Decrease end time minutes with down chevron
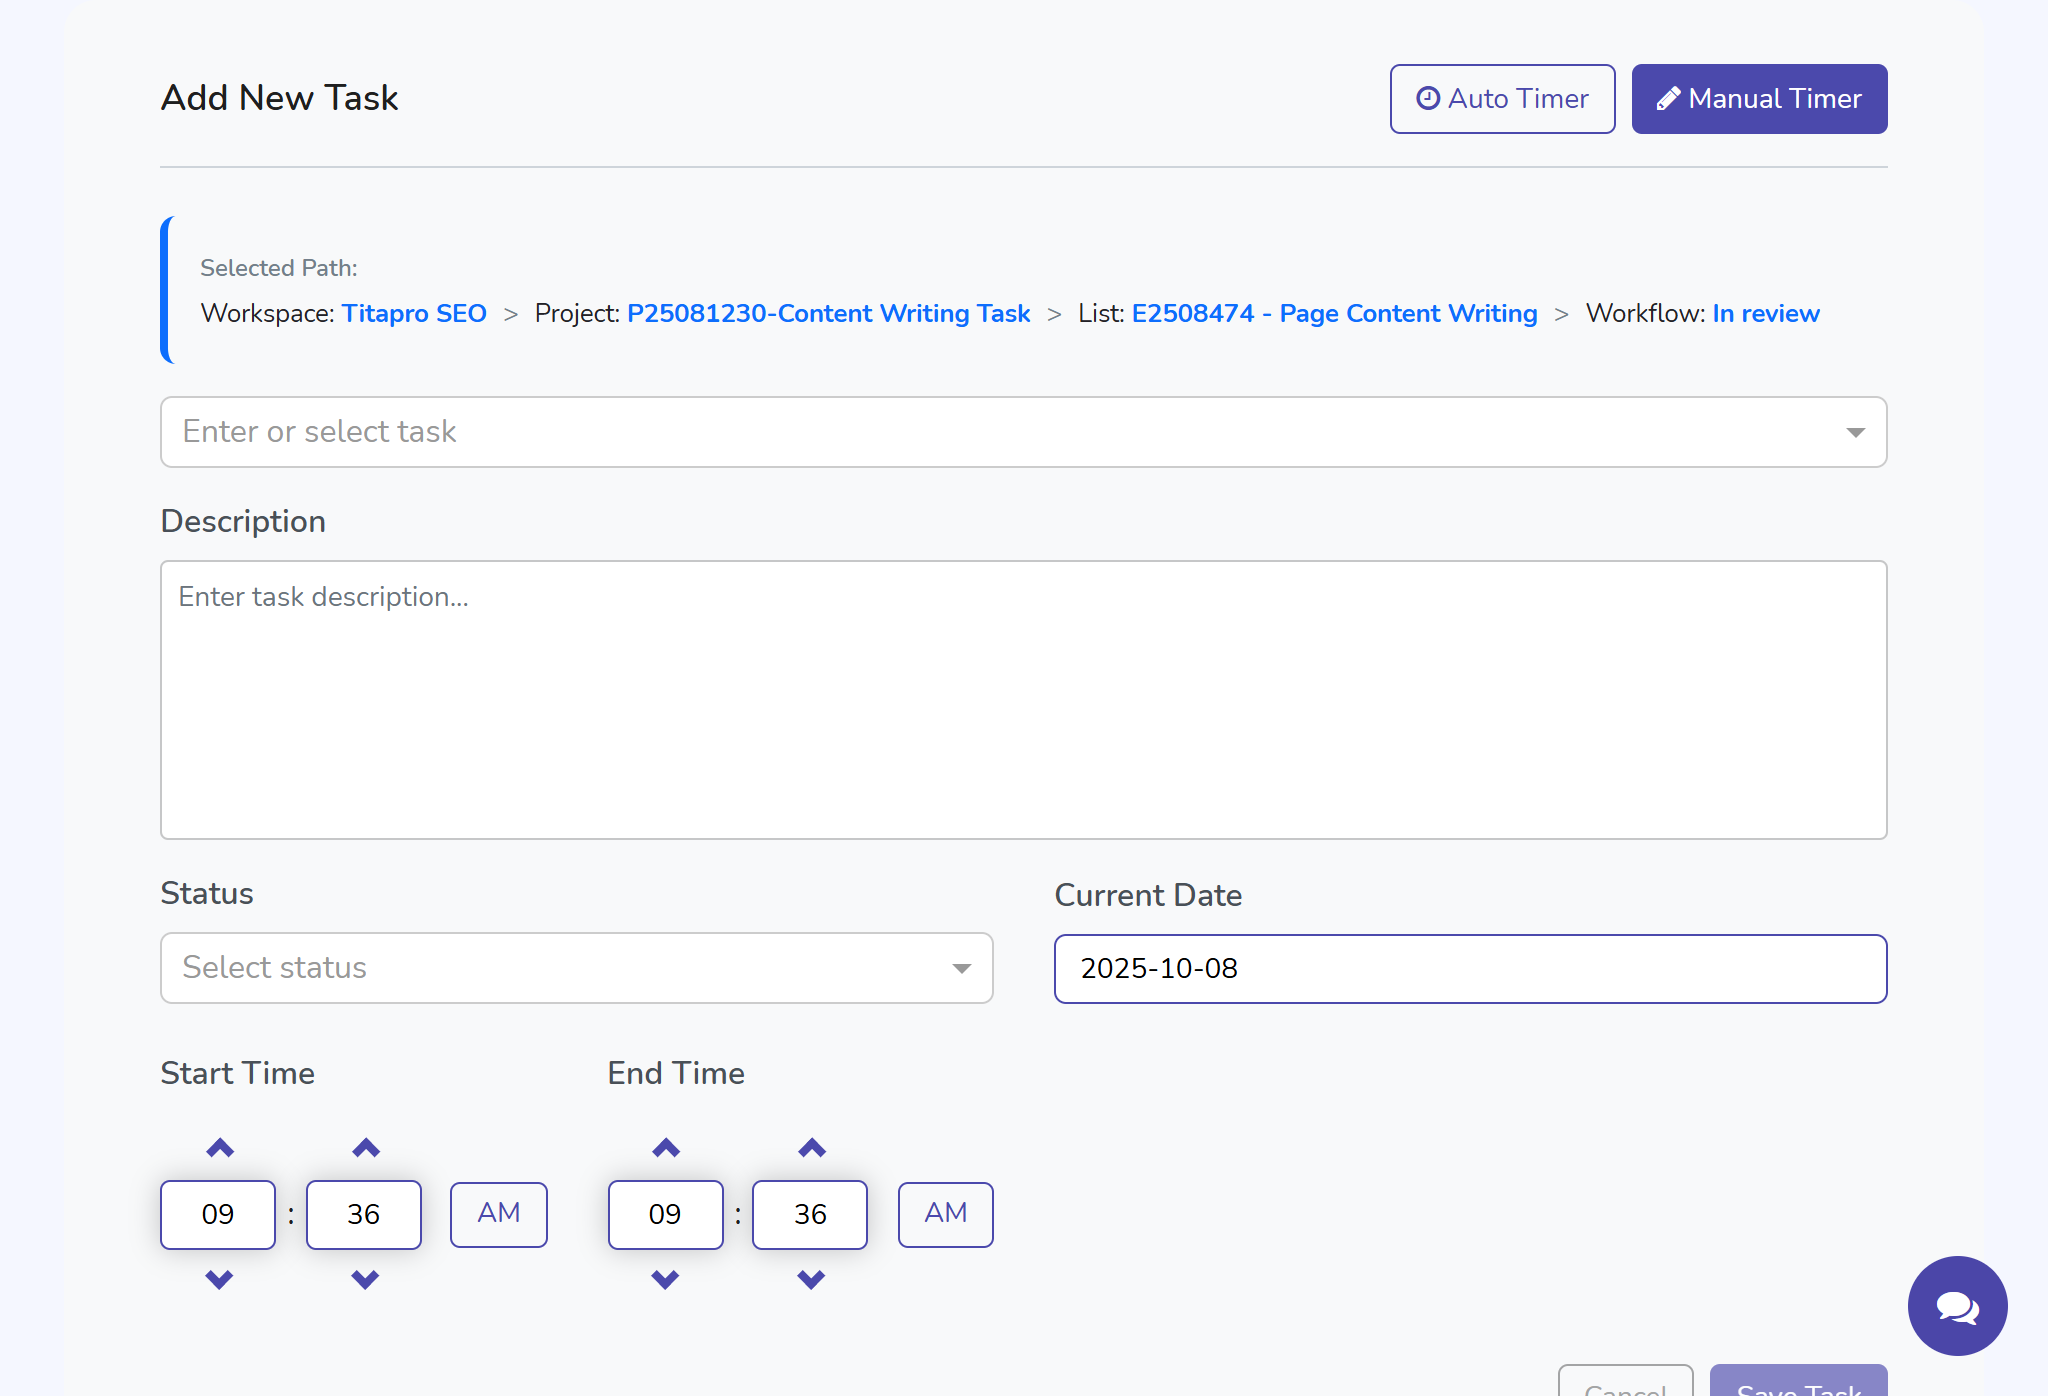Viewport: 2048px width, 1396px height. pos(811,1279)
